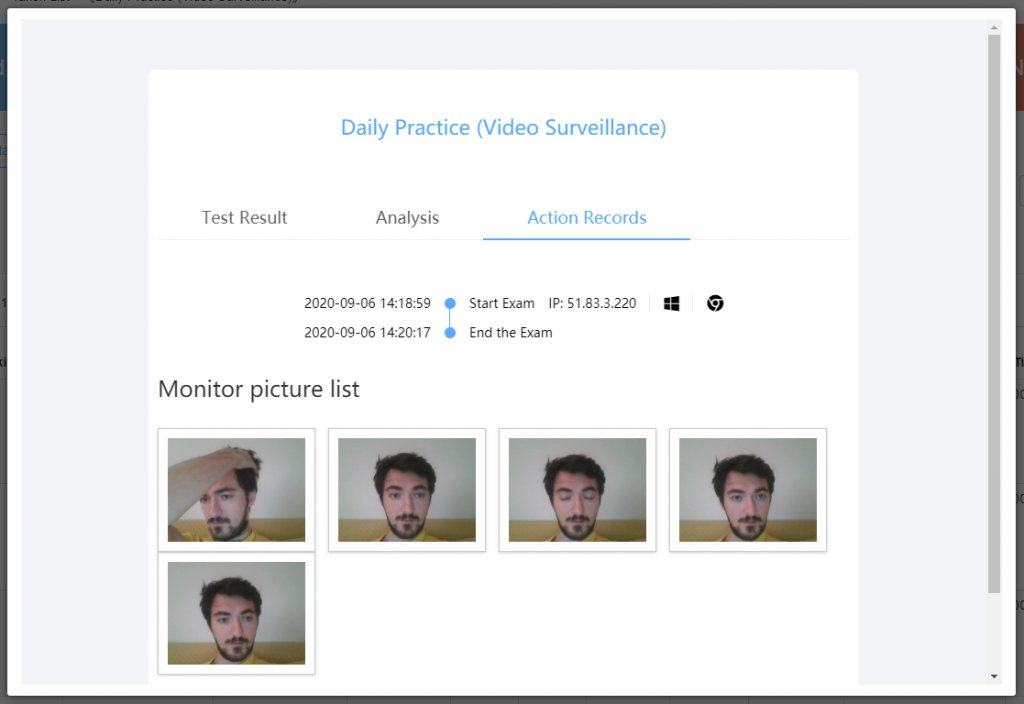Click the 14:18:59 start timestamp
The height and width of the screenshot is (704, 1024).
(367, 303)
